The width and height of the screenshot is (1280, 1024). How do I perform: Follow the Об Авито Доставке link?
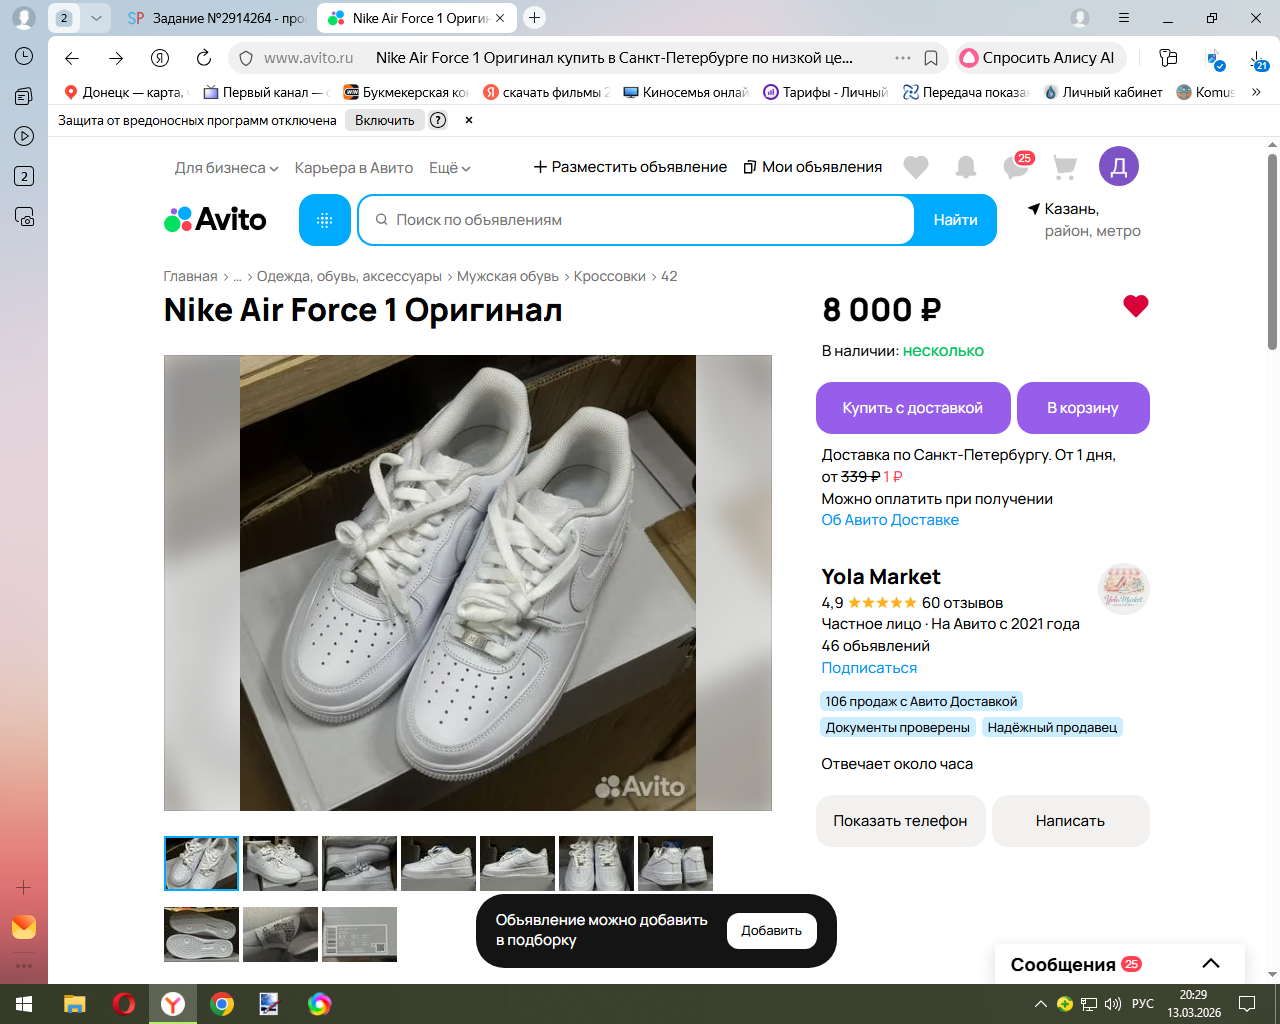890,520
